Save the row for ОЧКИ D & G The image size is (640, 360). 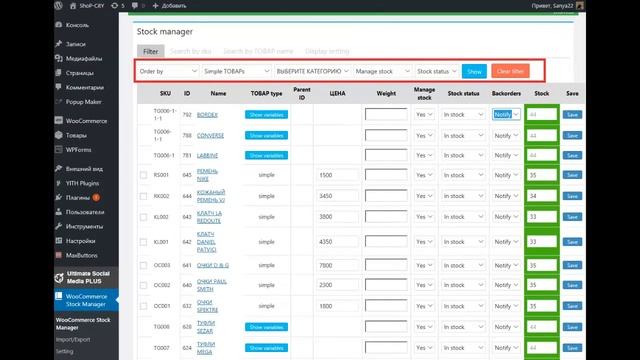[572, 265]
